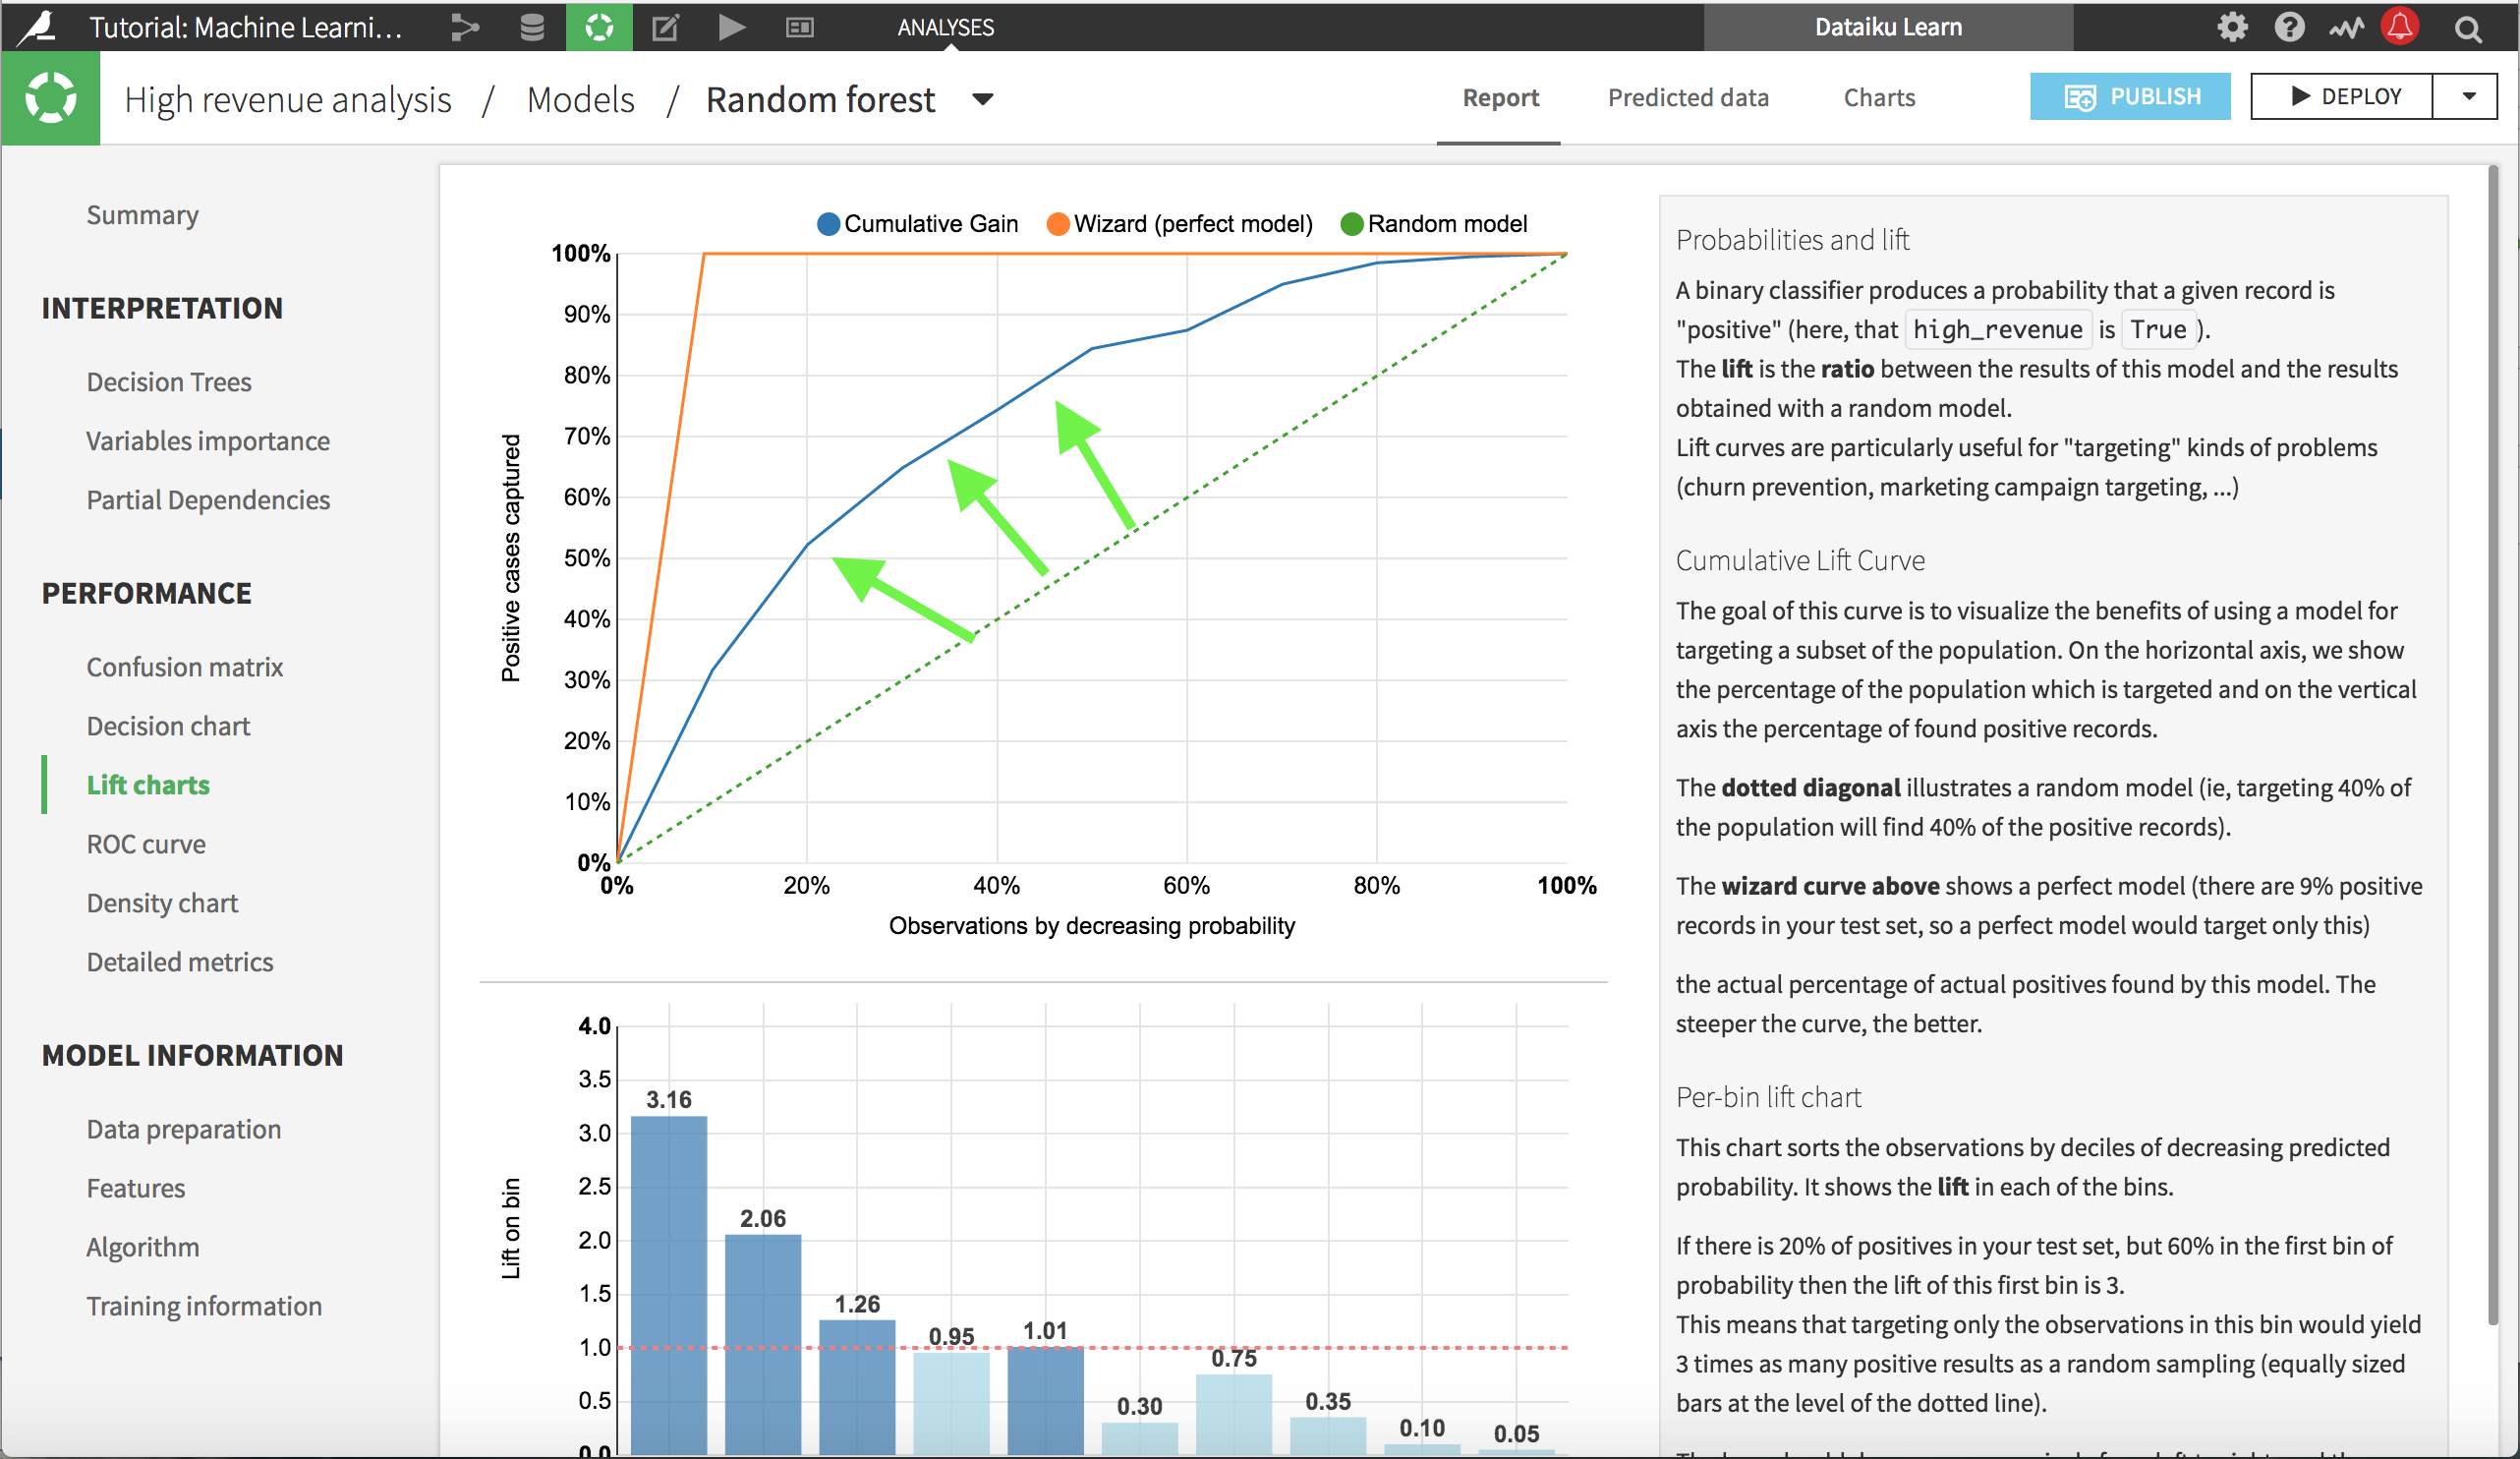Open the red notifications bell
Screen dimensions: 2520x1459
[2400, 26]
